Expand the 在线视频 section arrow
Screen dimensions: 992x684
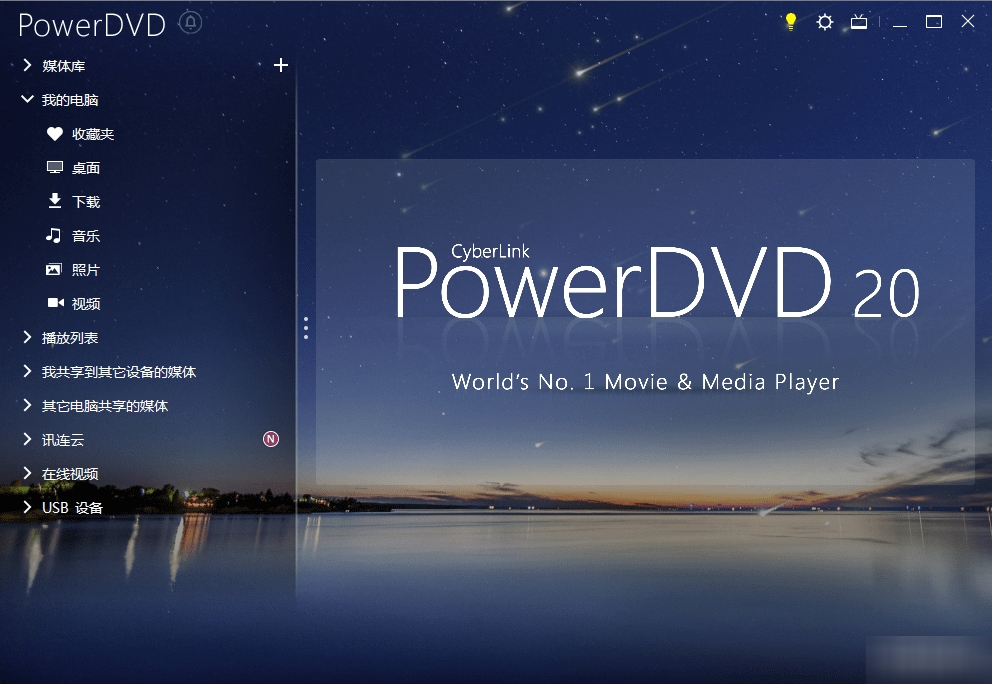point(27,473)
